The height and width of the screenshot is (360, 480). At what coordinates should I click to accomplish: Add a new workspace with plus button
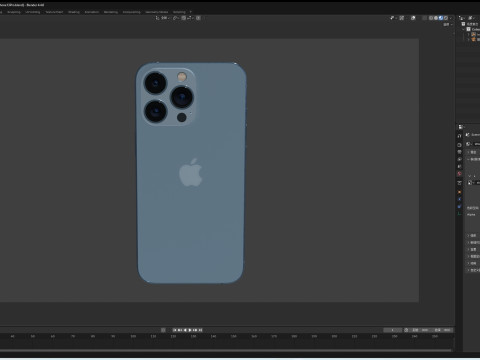coord(191,12)
